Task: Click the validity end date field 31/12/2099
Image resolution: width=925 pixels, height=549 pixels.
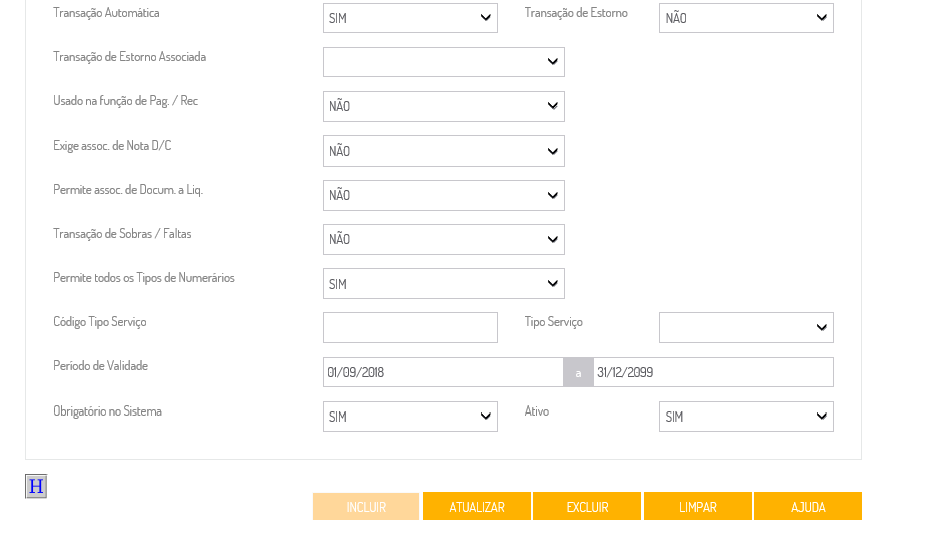Action: pyautogui.click(x=713, y=372)
